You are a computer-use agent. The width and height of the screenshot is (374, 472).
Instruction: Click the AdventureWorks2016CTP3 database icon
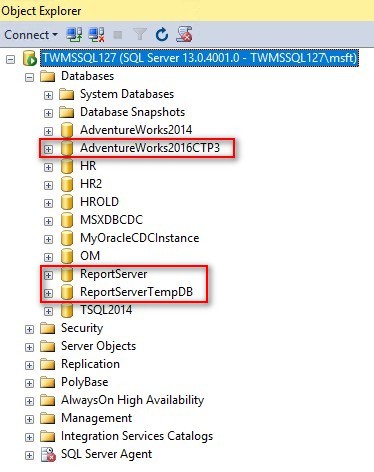(x=67, y=148)
